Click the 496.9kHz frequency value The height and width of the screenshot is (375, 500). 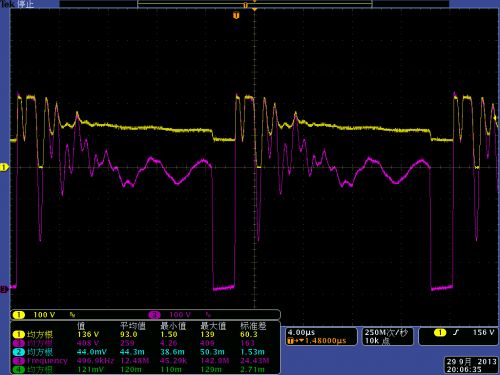pyautogui.click(x=95, y=361)
